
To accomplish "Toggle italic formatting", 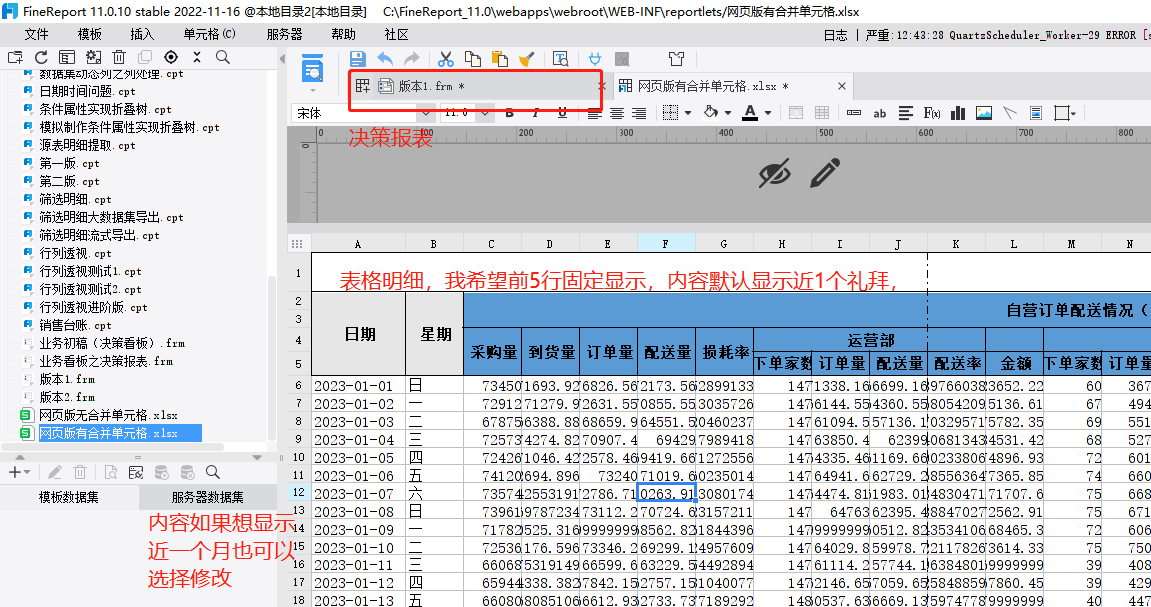I will coord(536,113).
